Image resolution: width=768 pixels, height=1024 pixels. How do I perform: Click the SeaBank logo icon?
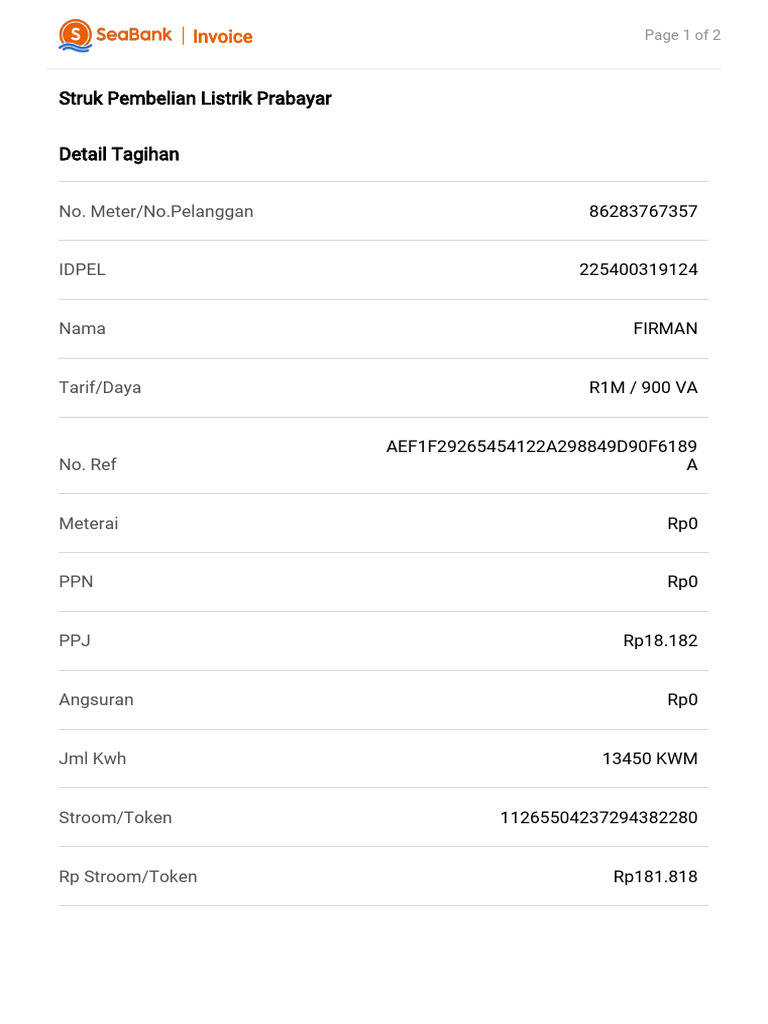click(75, 36)
